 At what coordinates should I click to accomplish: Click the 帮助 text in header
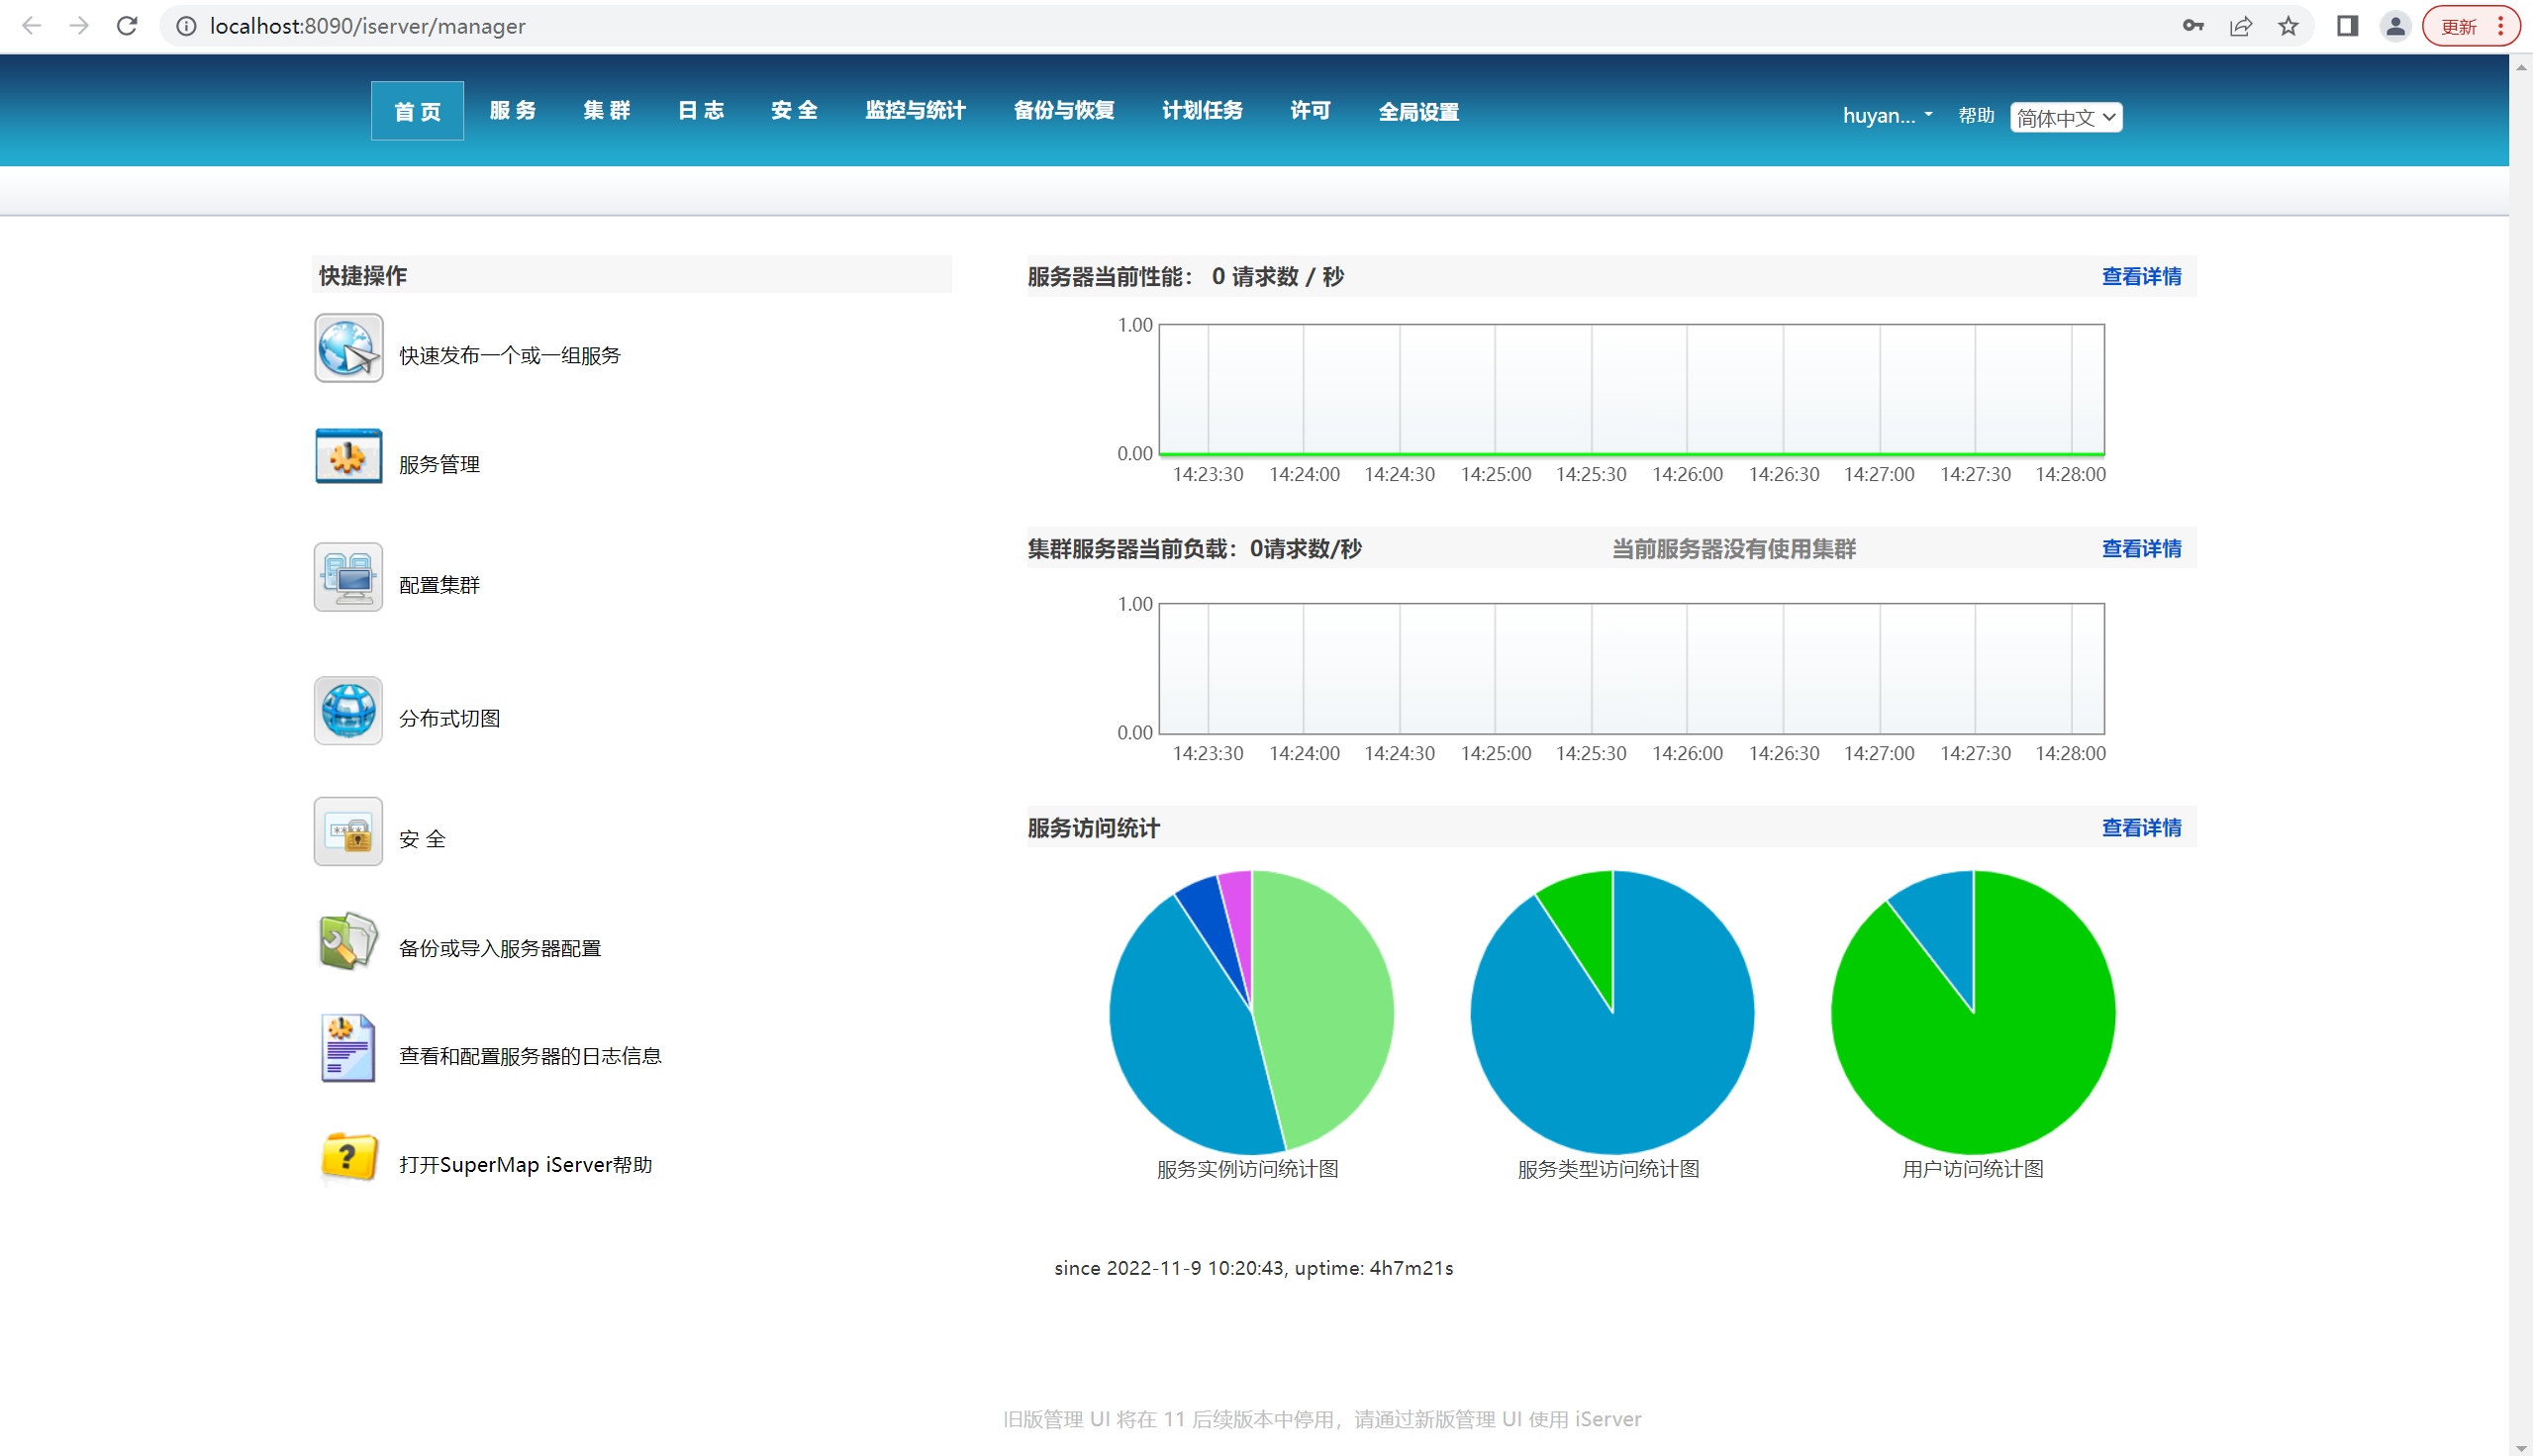(1975, 115)
